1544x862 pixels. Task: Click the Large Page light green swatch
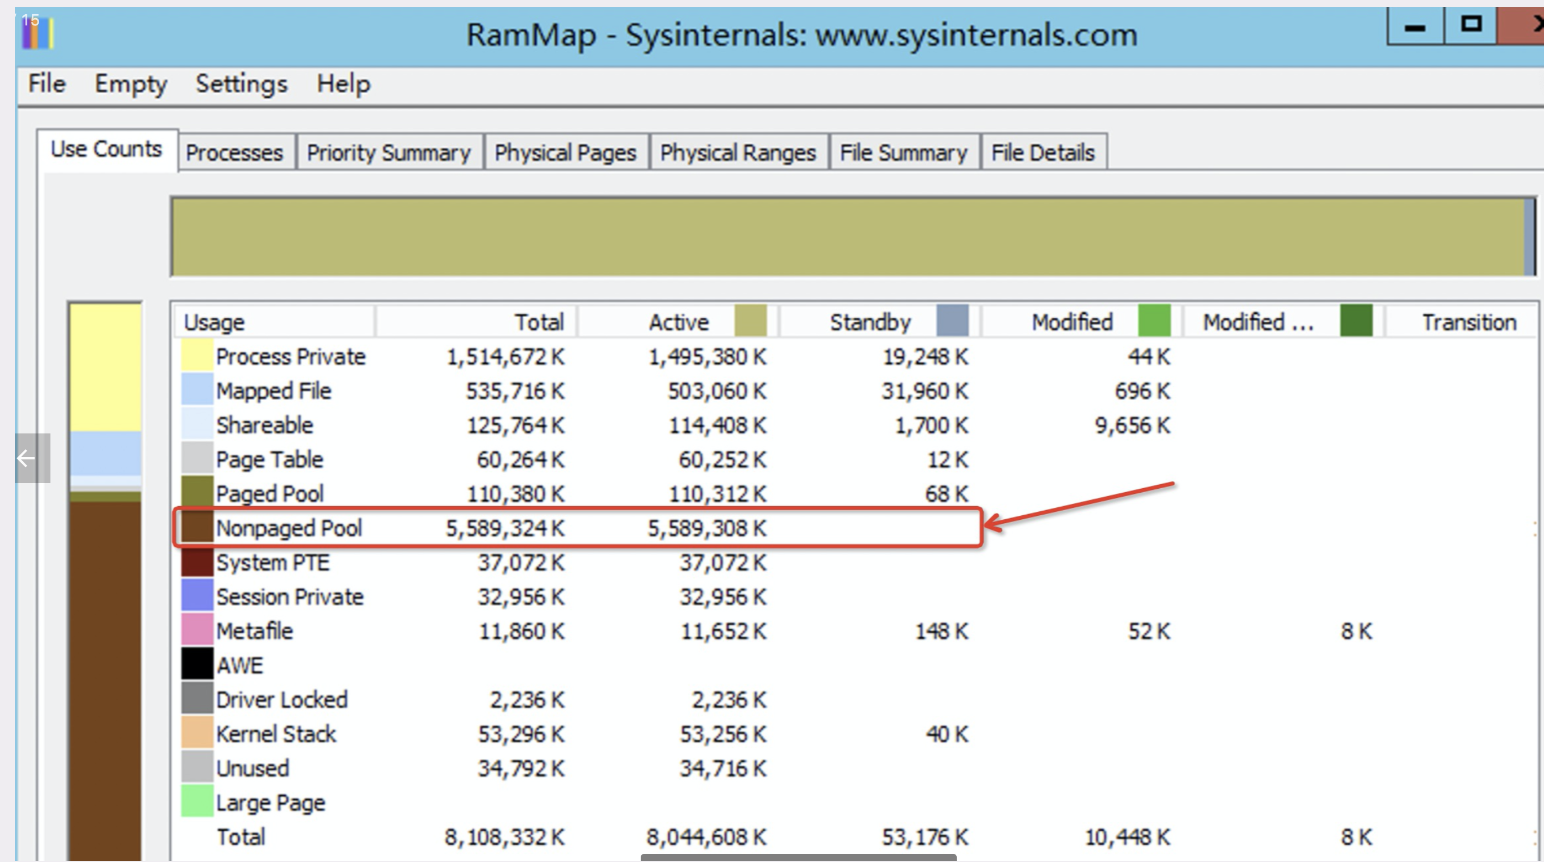[197, 802]
